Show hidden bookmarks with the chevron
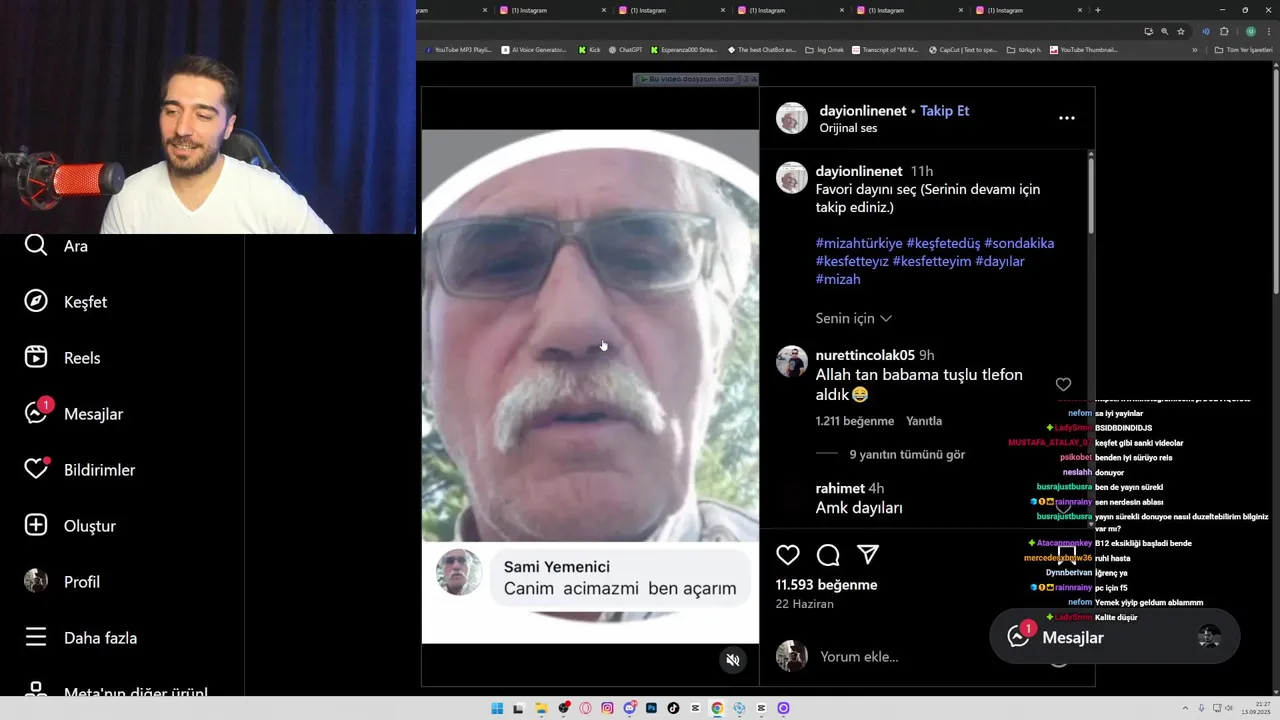Screen dimensions: 1280x720 coord(1195,49)
